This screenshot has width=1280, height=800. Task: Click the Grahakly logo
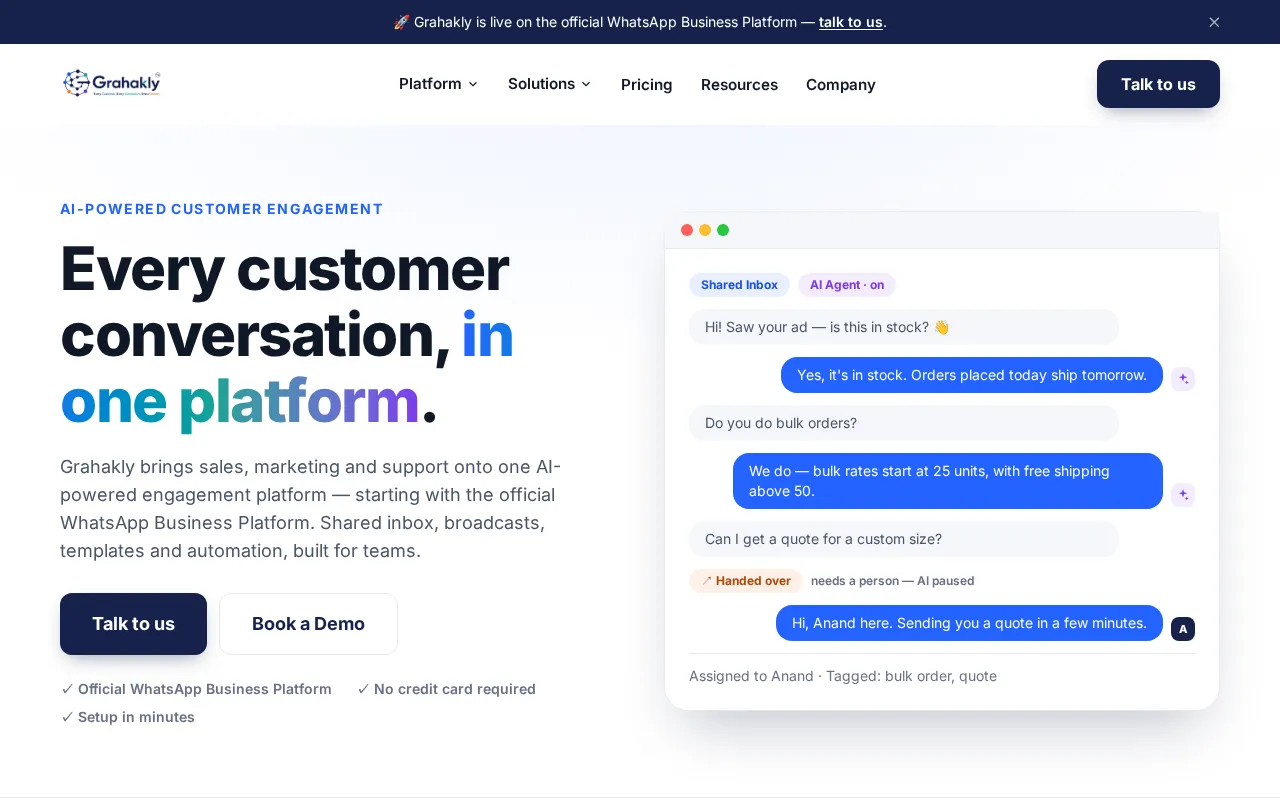111,83
